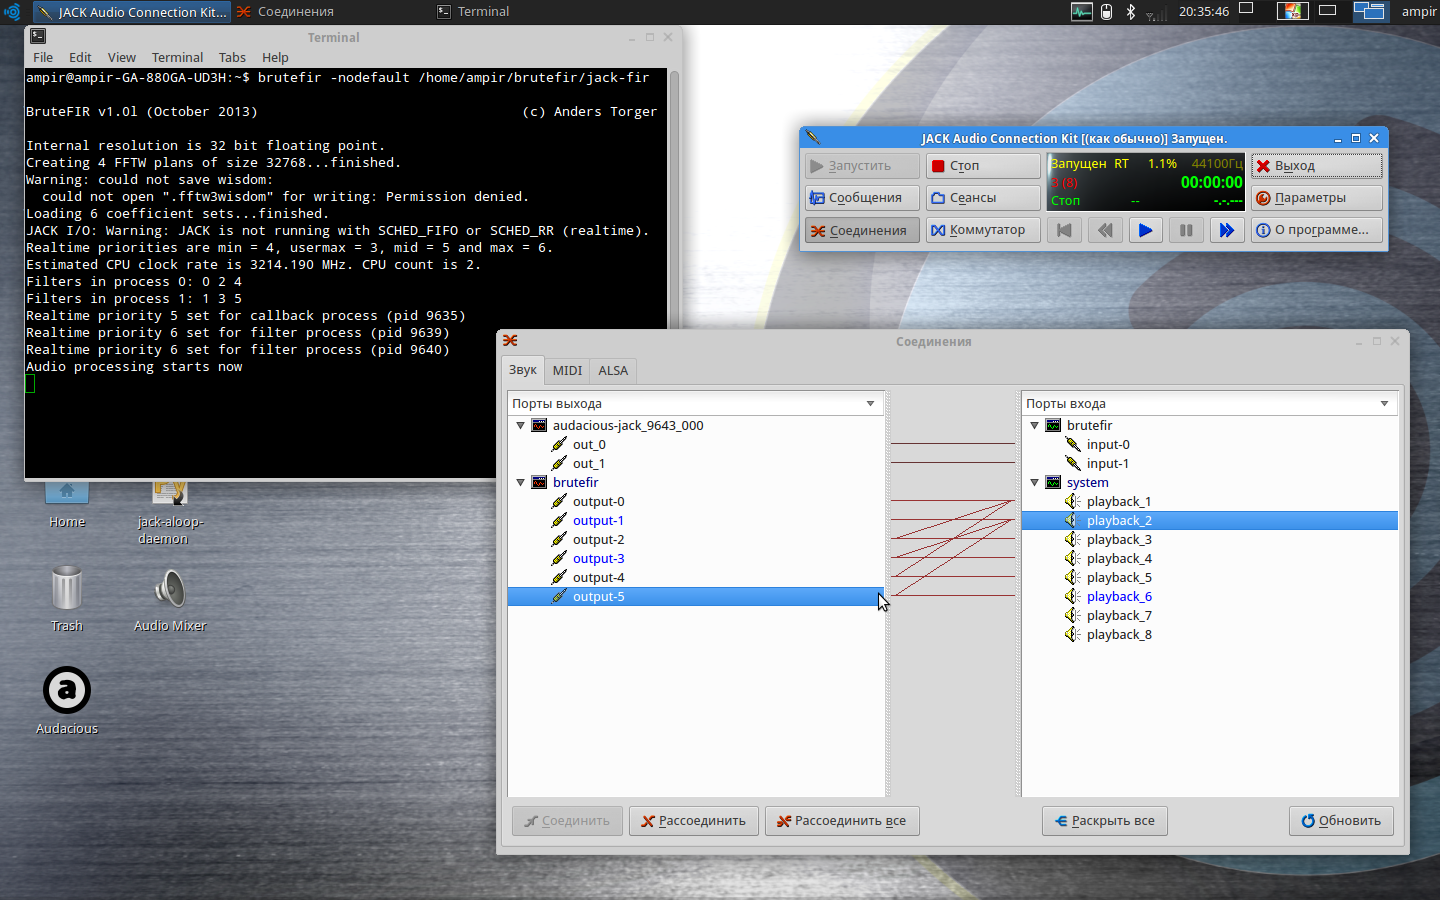This screenshot has height=900, width=1440.
Task: Open the Сеансы sessions menu
Action: click(x=983, y=198)
